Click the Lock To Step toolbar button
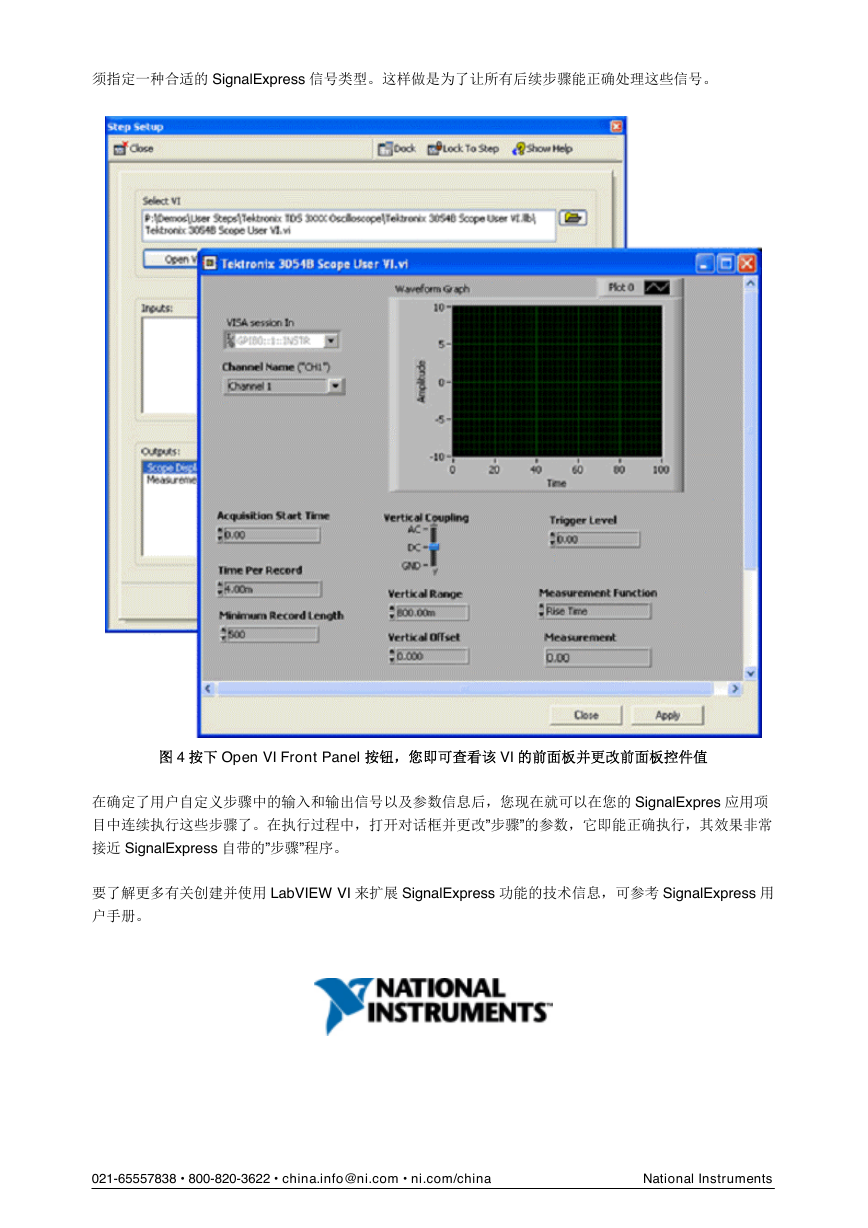868x1228 pixels. tap(463, 149)
